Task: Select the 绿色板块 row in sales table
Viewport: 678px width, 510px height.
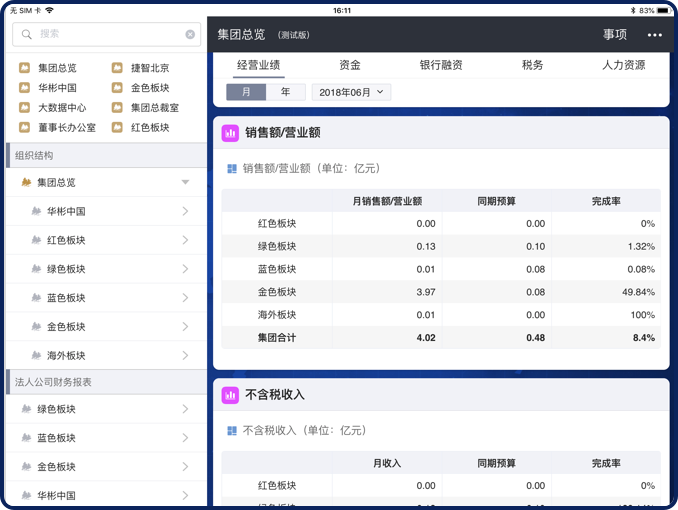Action: coord(441,247)
